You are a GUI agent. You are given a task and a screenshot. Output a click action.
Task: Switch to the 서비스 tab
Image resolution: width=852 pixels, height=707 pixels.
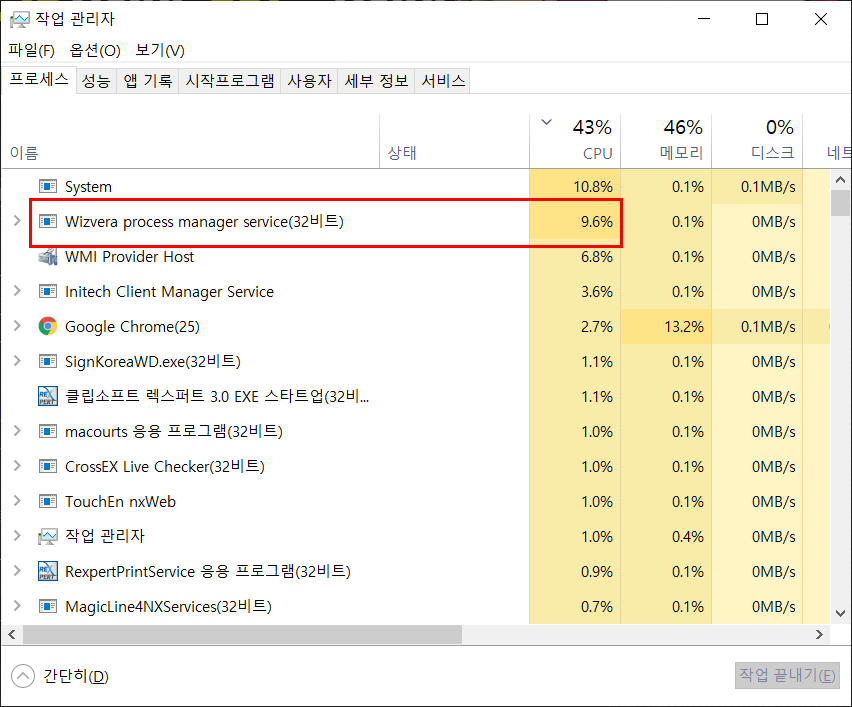[x=443, y=81]
